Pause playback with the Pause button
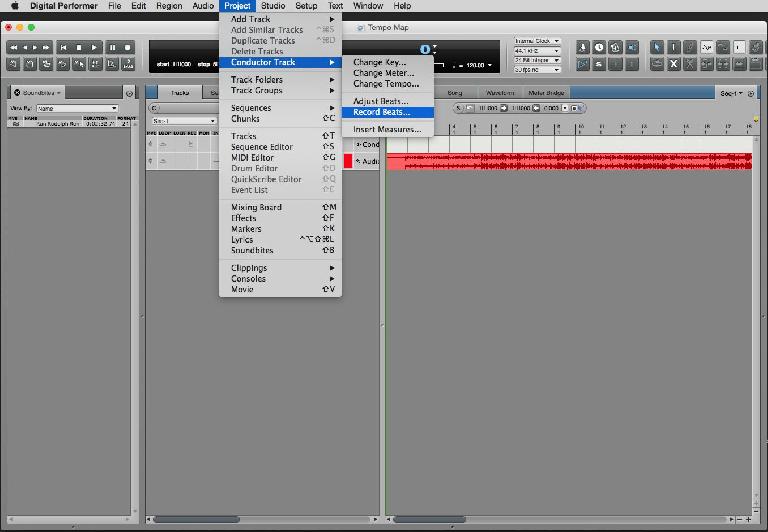Screen dimensions: 768x532 (112, 48)
